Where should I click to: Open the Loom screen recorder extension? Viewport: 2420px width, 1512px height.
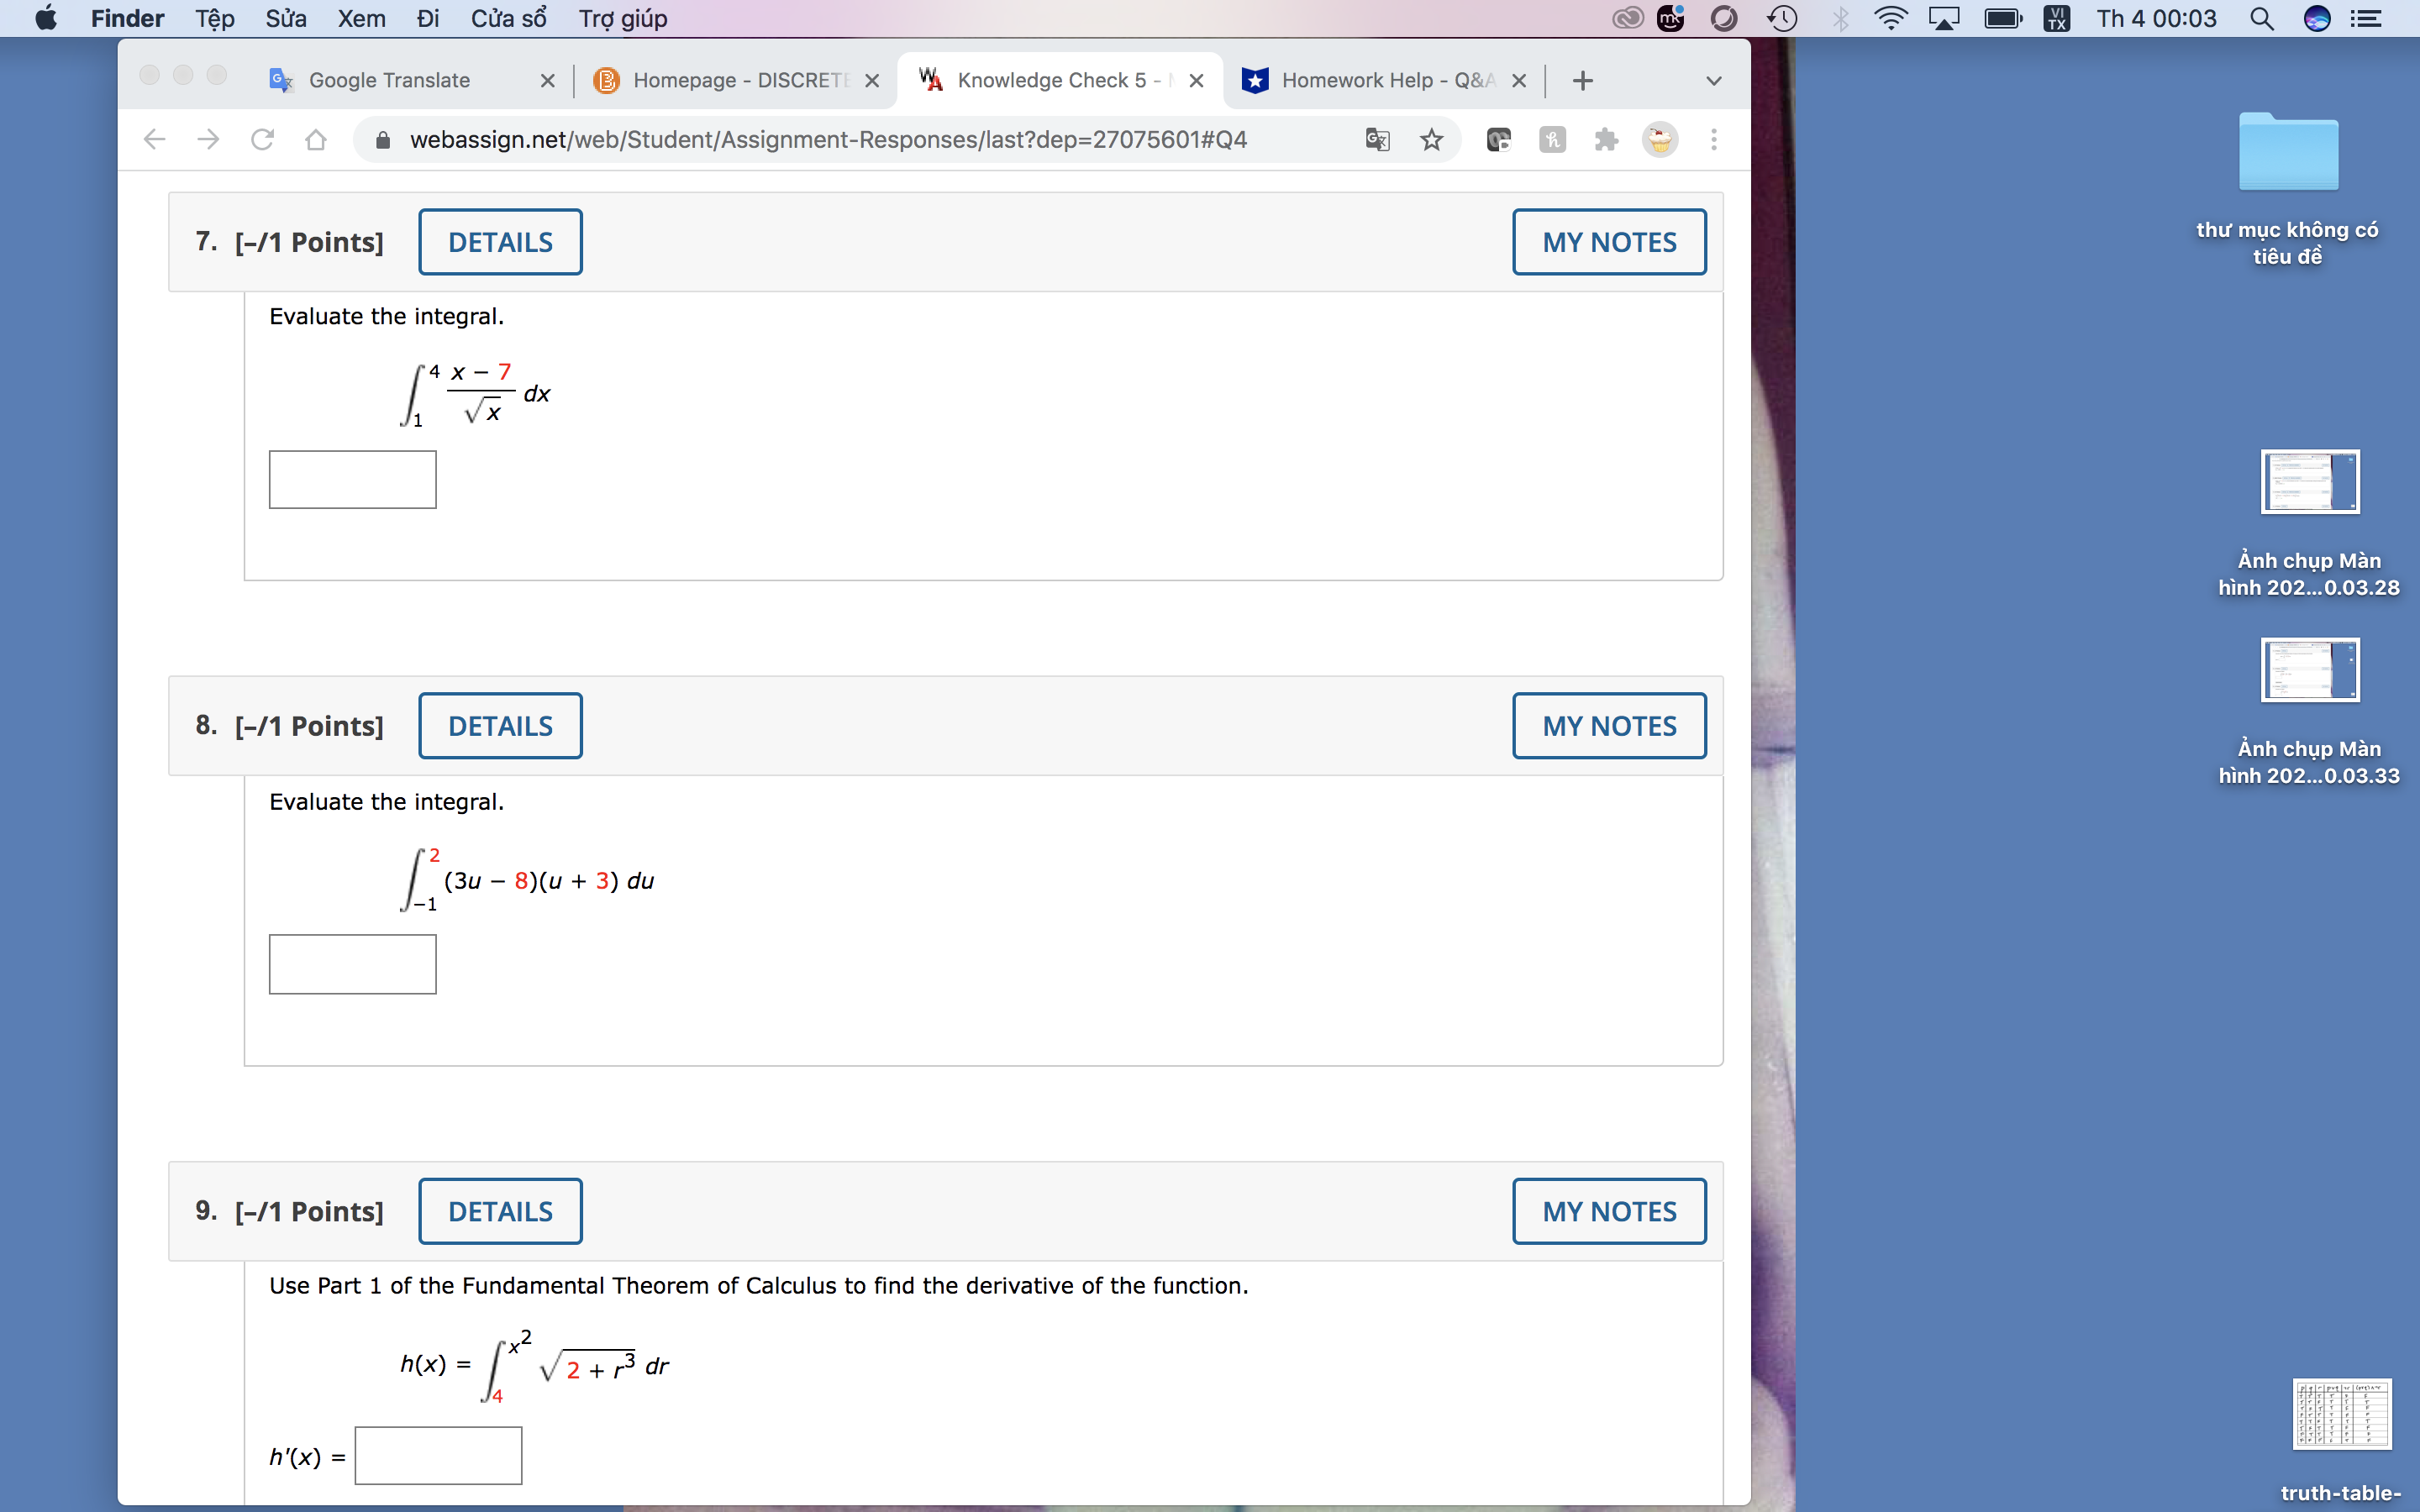[x=1498, y=140]
